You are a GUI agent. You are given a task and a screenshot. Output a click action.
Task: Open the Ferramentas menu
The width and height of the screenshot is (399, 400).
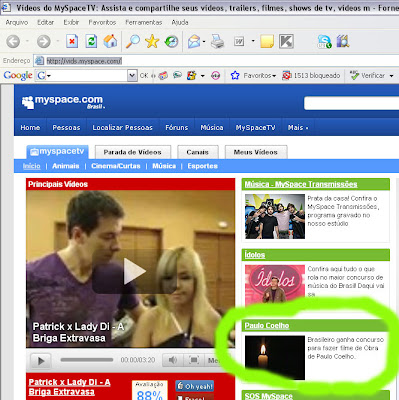tap(143, 22)
